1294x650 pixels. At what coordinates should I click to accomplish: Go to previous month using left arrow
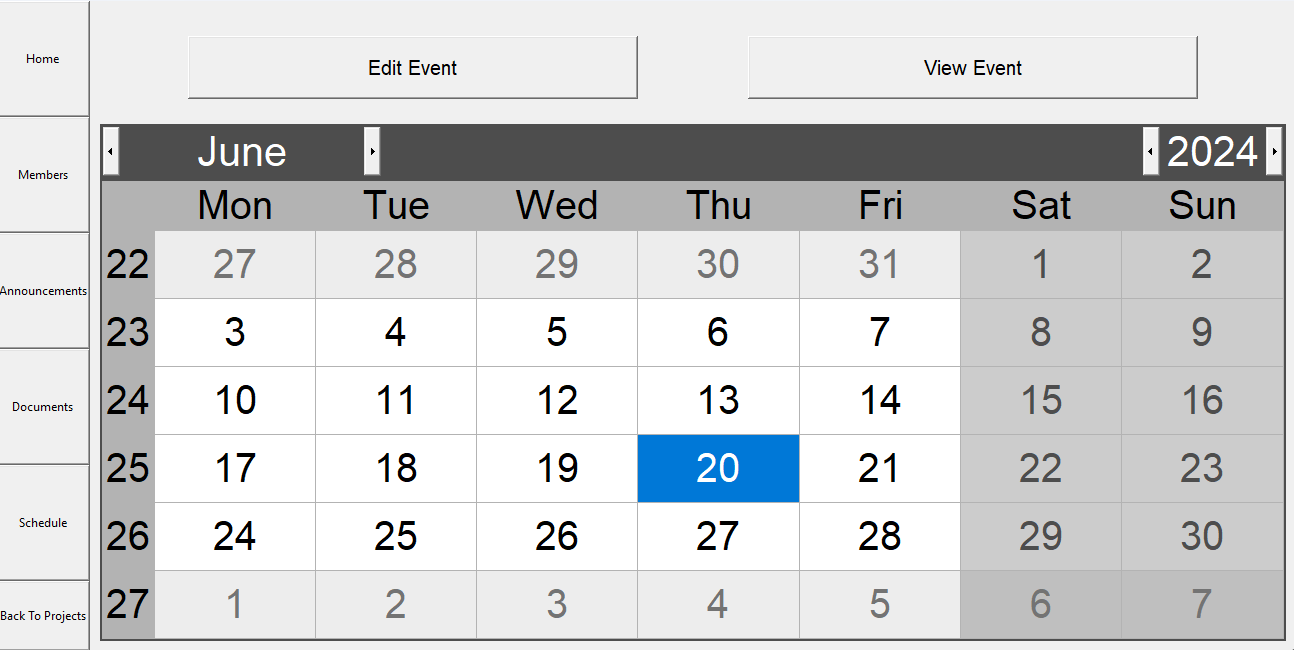111,152
